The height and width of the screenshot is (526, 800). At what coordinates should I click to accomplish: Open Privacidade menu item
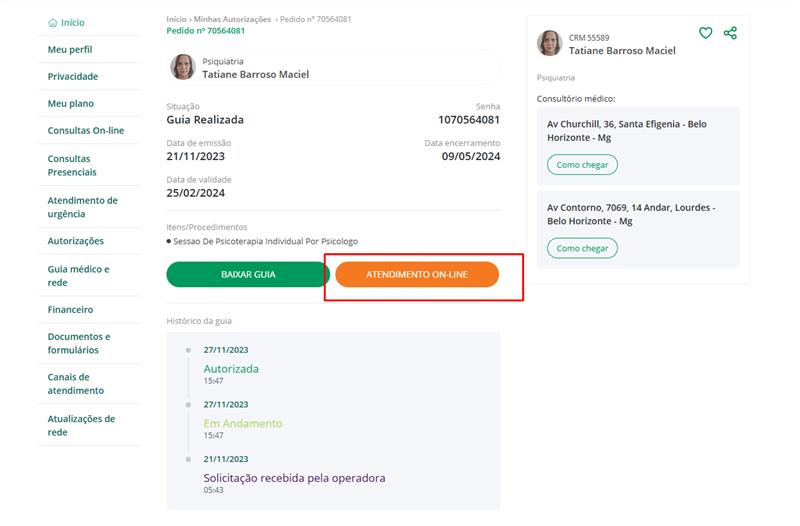73,77
